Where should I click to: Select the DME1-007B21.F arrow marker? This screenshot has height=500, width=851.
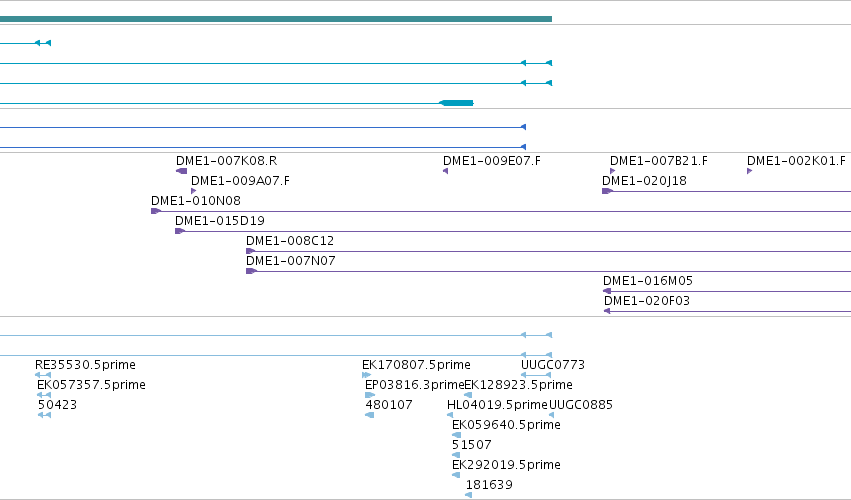pos(613,171)
